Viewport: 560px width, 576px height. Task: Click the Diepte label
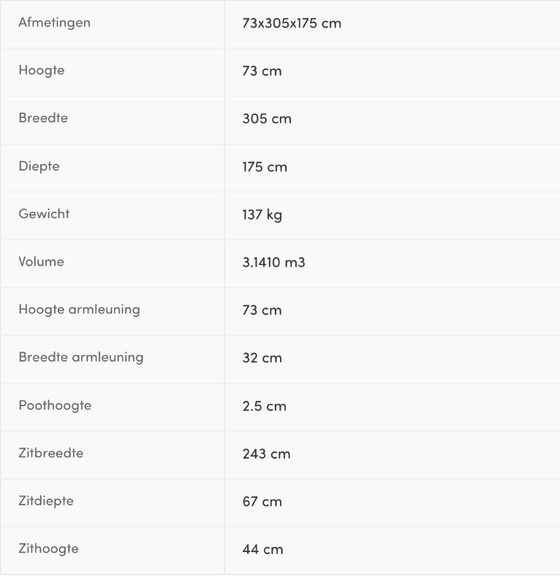click(39, 166)
